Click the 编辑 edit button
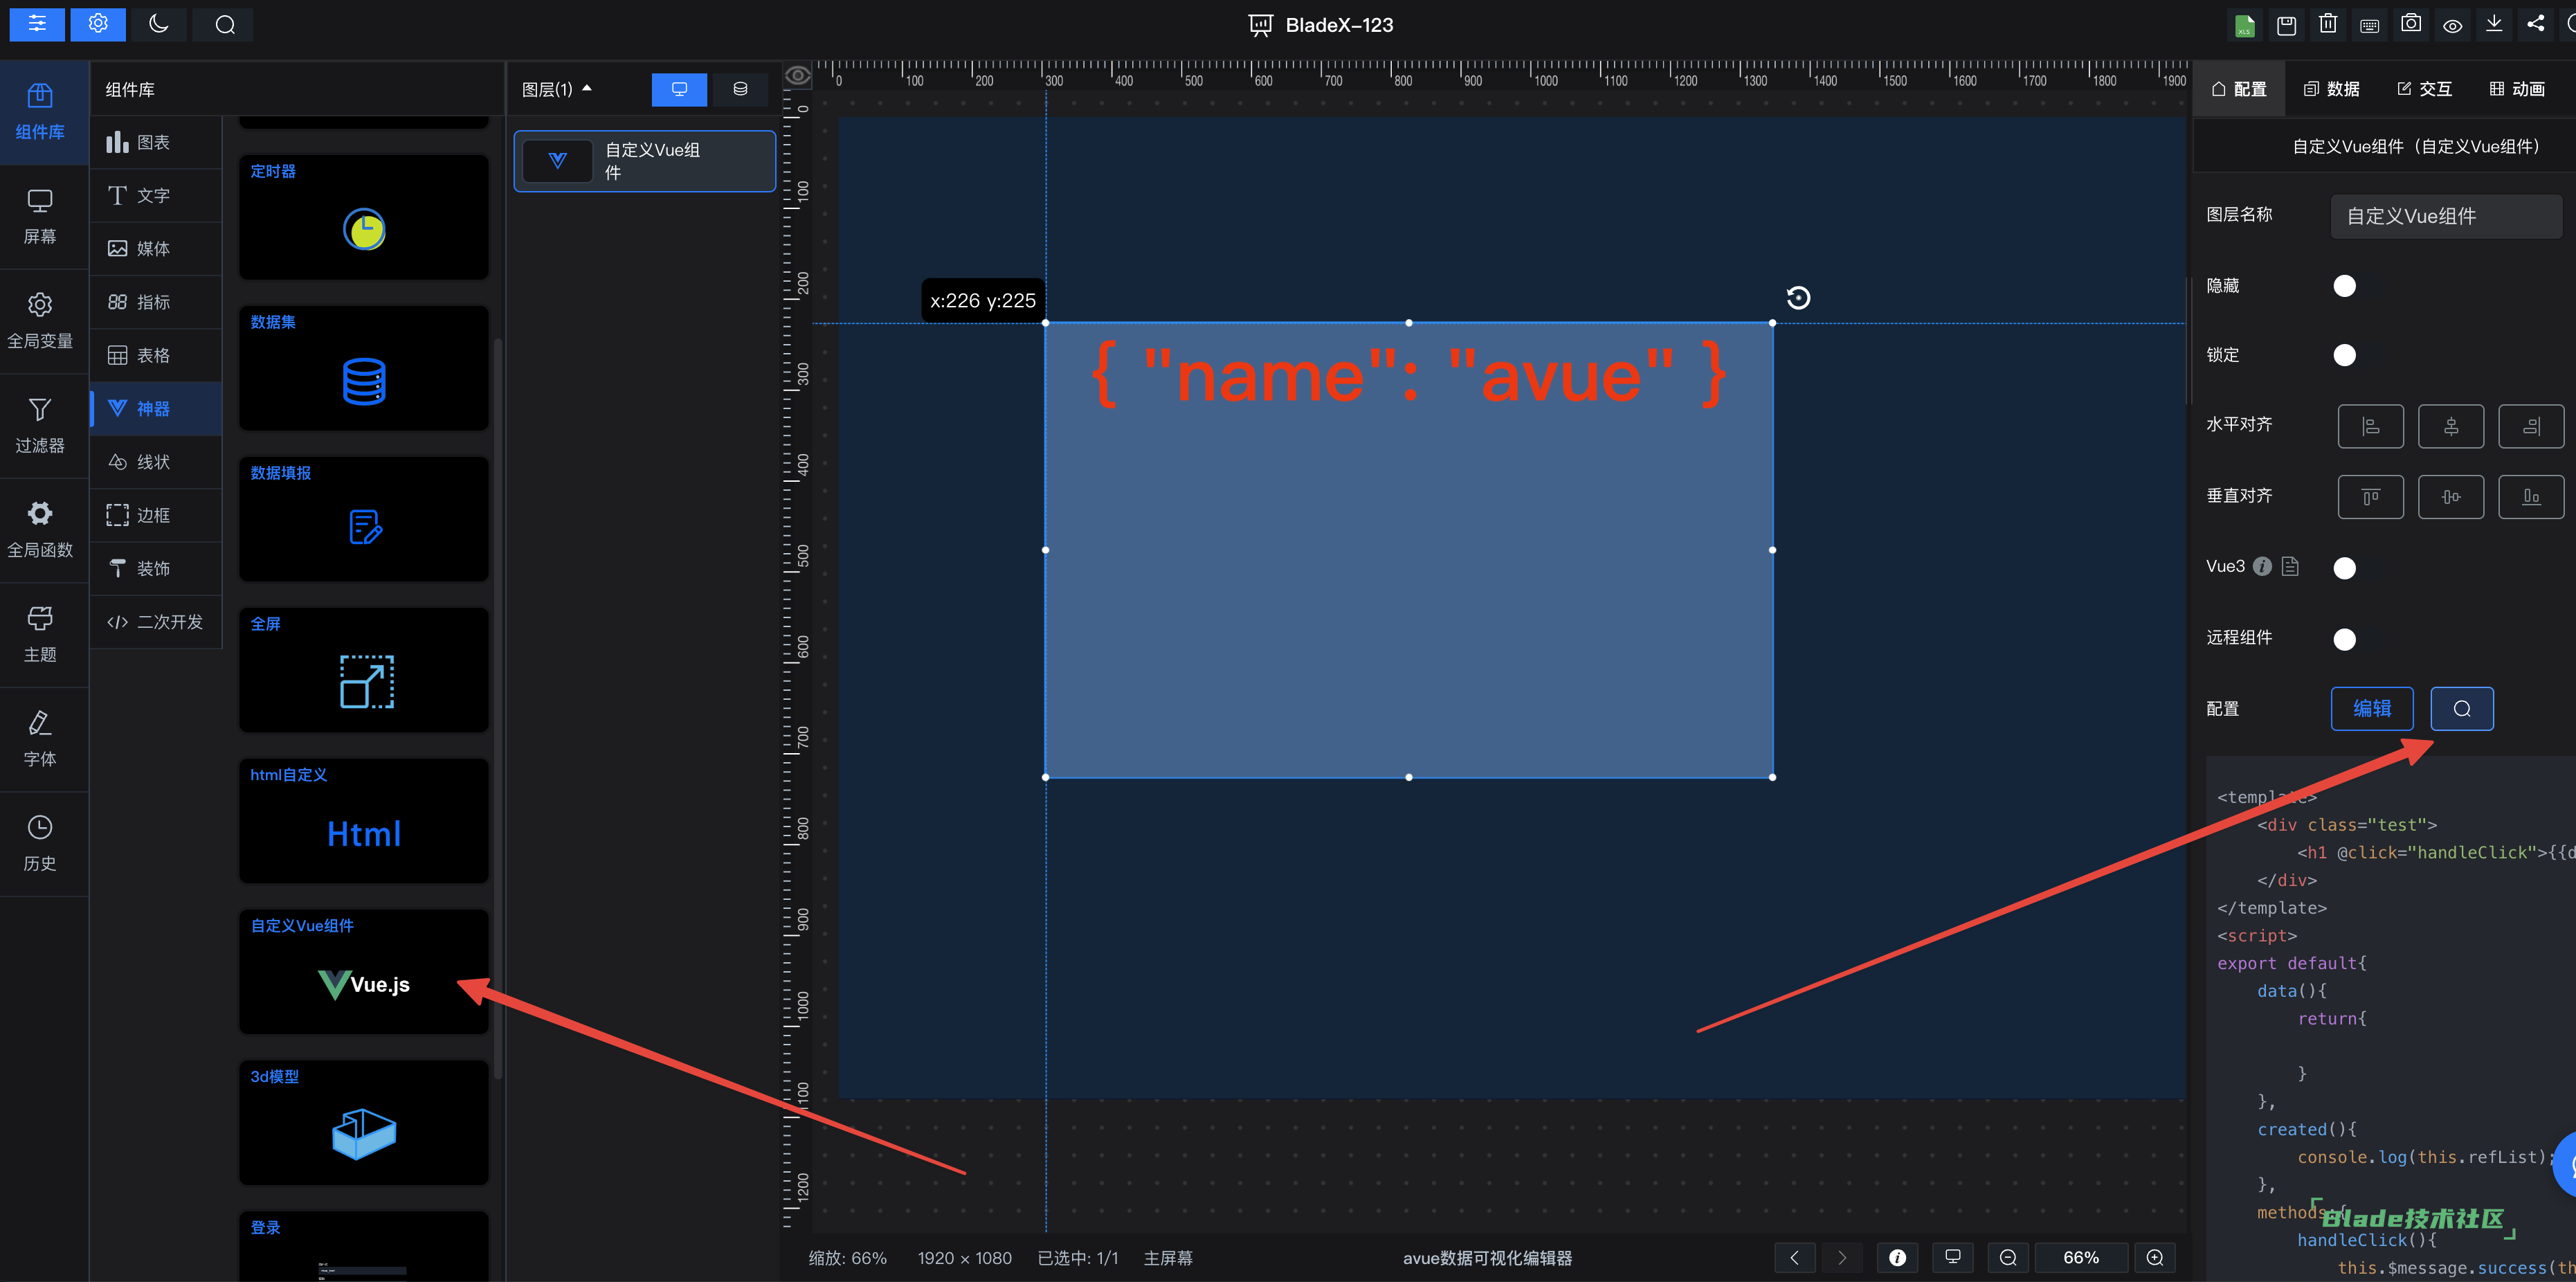2576x1282 pixels. 2371,709
